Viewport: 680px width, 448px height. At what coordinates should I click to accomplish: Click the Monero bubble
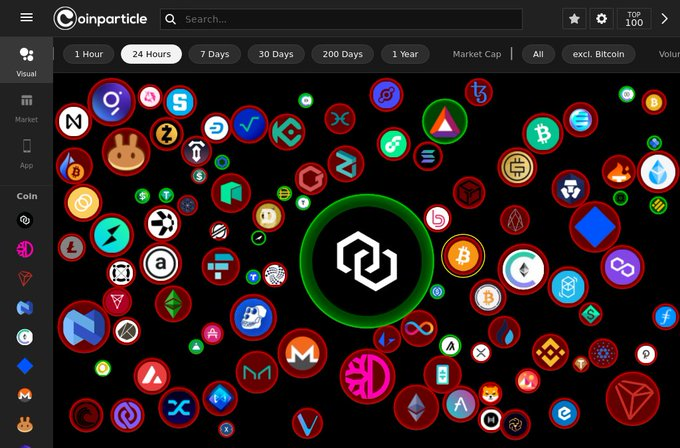click(x=302, y=353)
